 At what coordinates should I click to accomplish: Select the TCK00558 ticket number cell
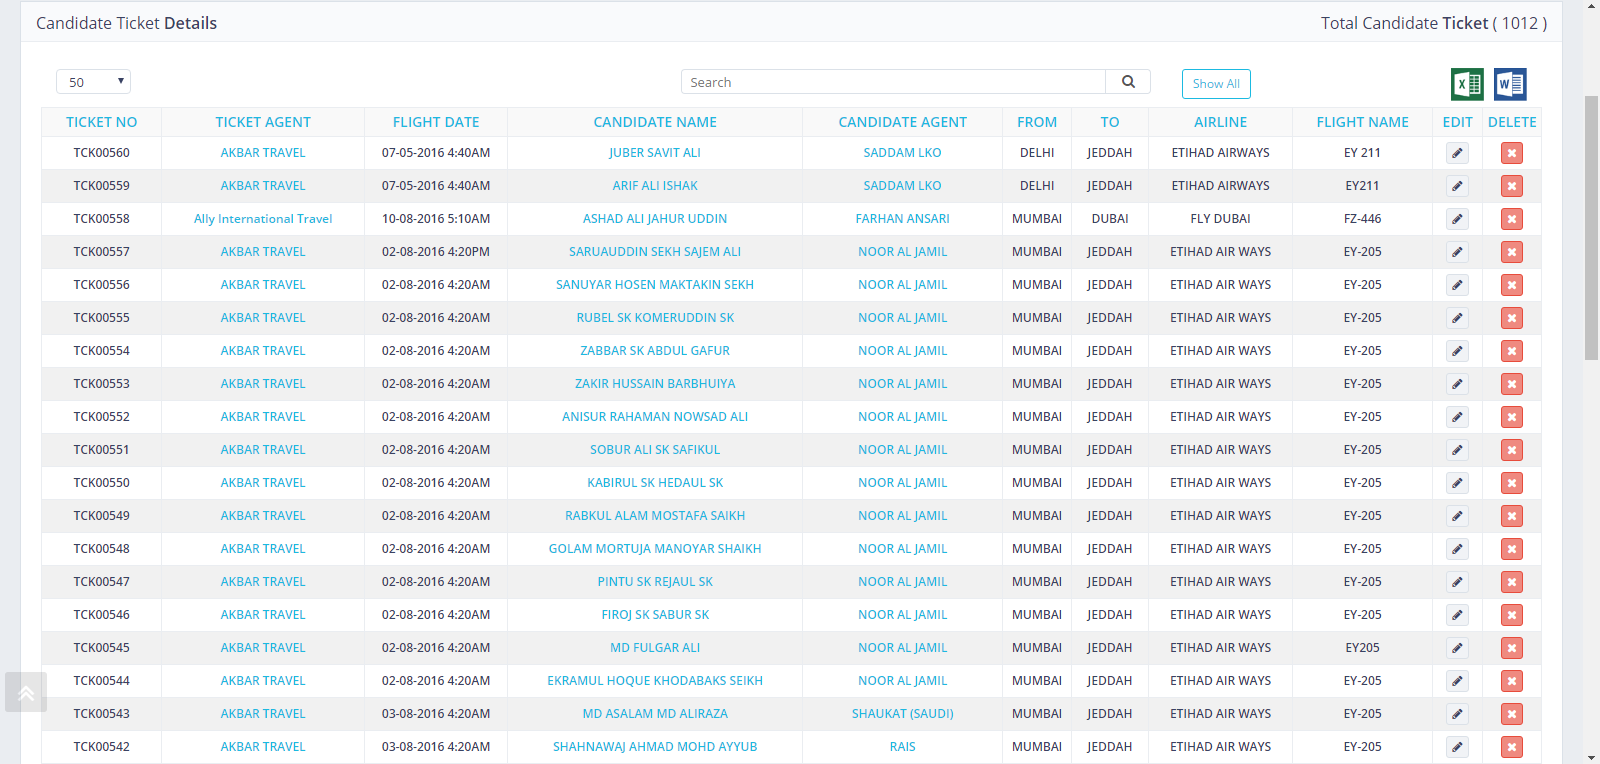pos(101,219)
